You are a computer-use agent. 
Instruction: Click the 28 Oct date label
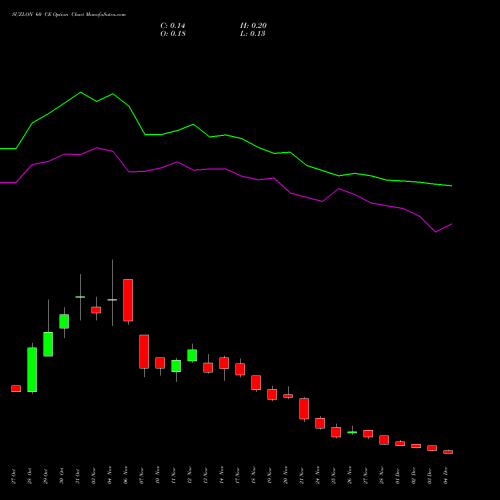tap(30, 476)
